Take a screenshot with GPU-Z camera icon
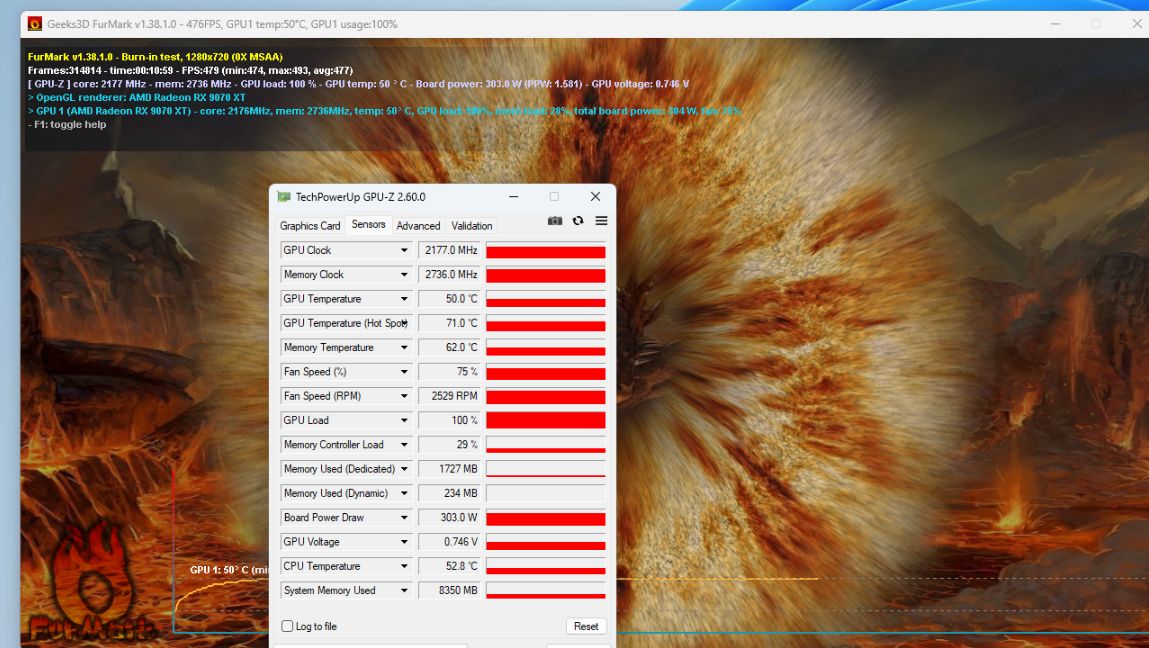Image resolution: width=1149 pixels, height=648 pixels. [555, 221]
